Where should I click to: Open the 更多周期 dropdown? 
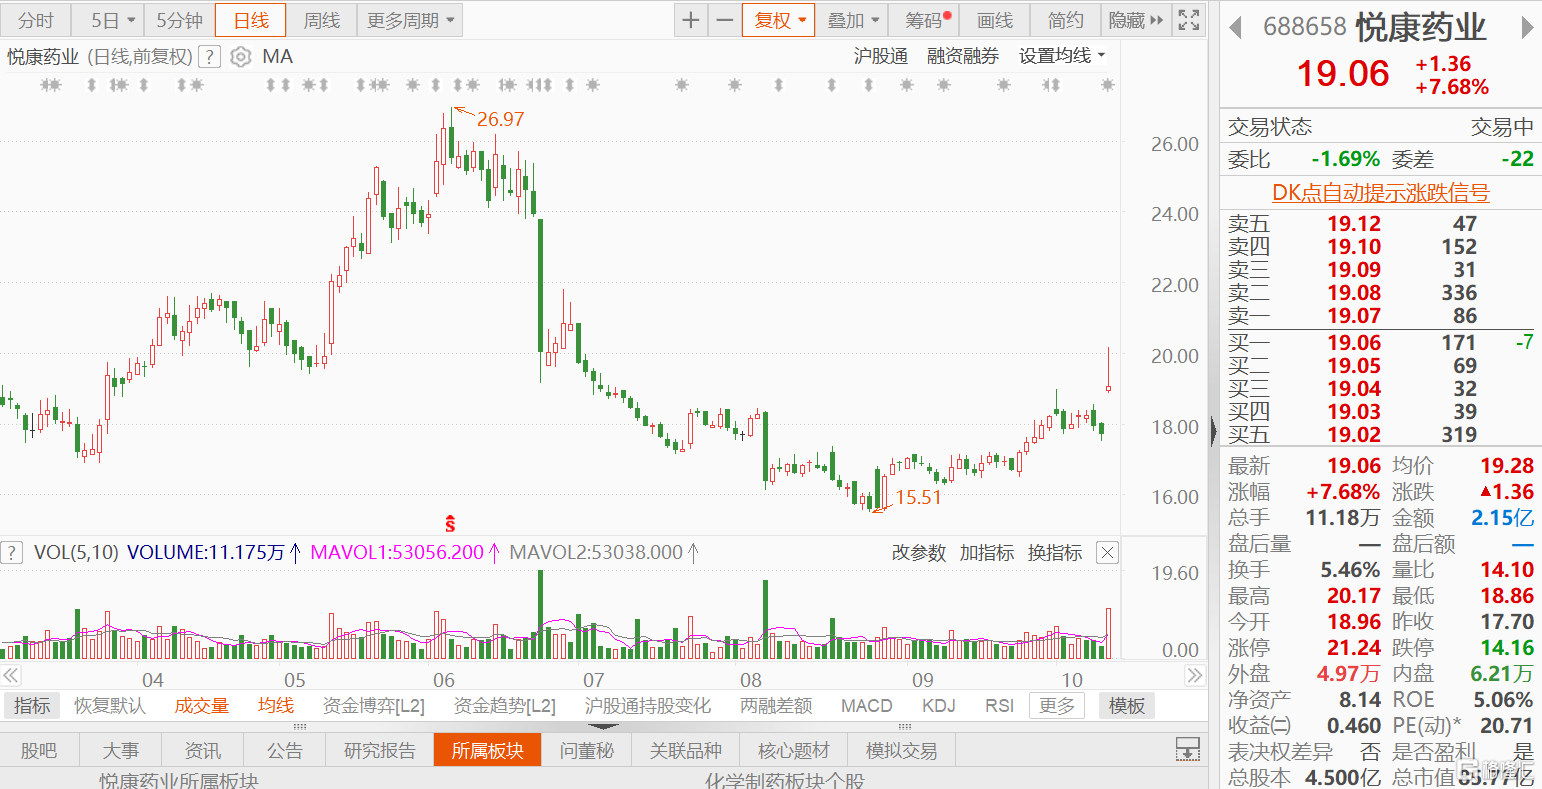click(x=409, y=20)
